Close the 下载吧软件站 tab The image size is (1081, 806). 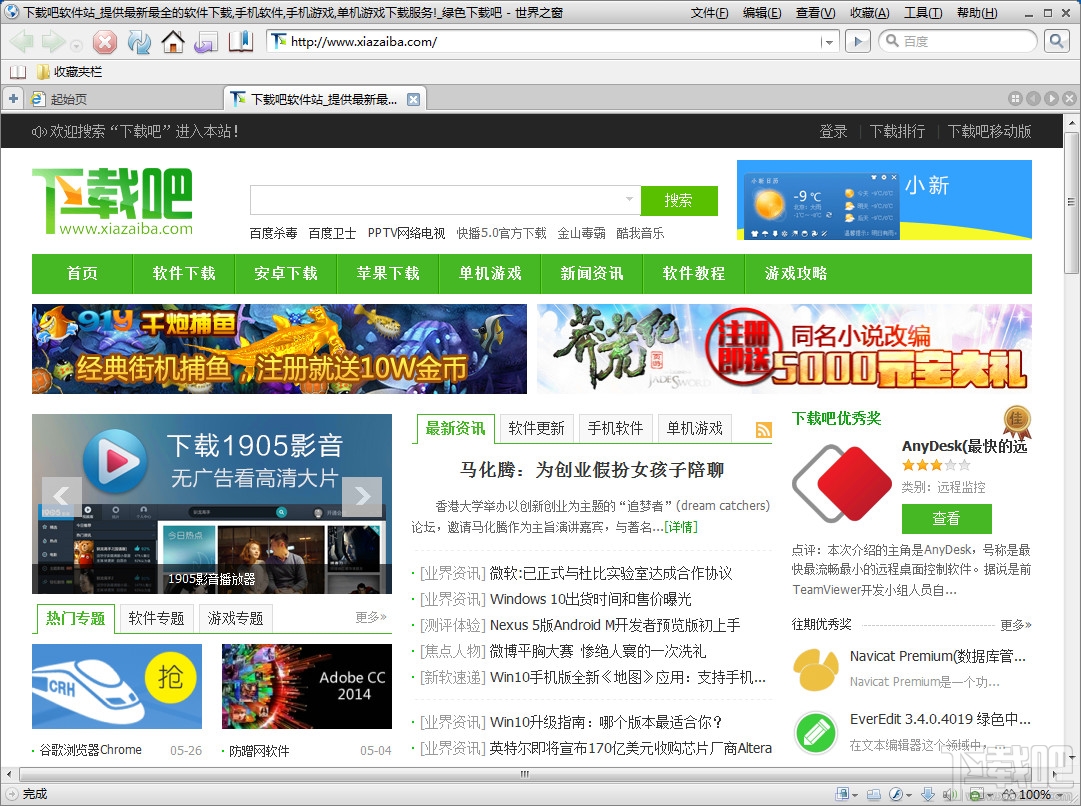[x=413, y=99]
